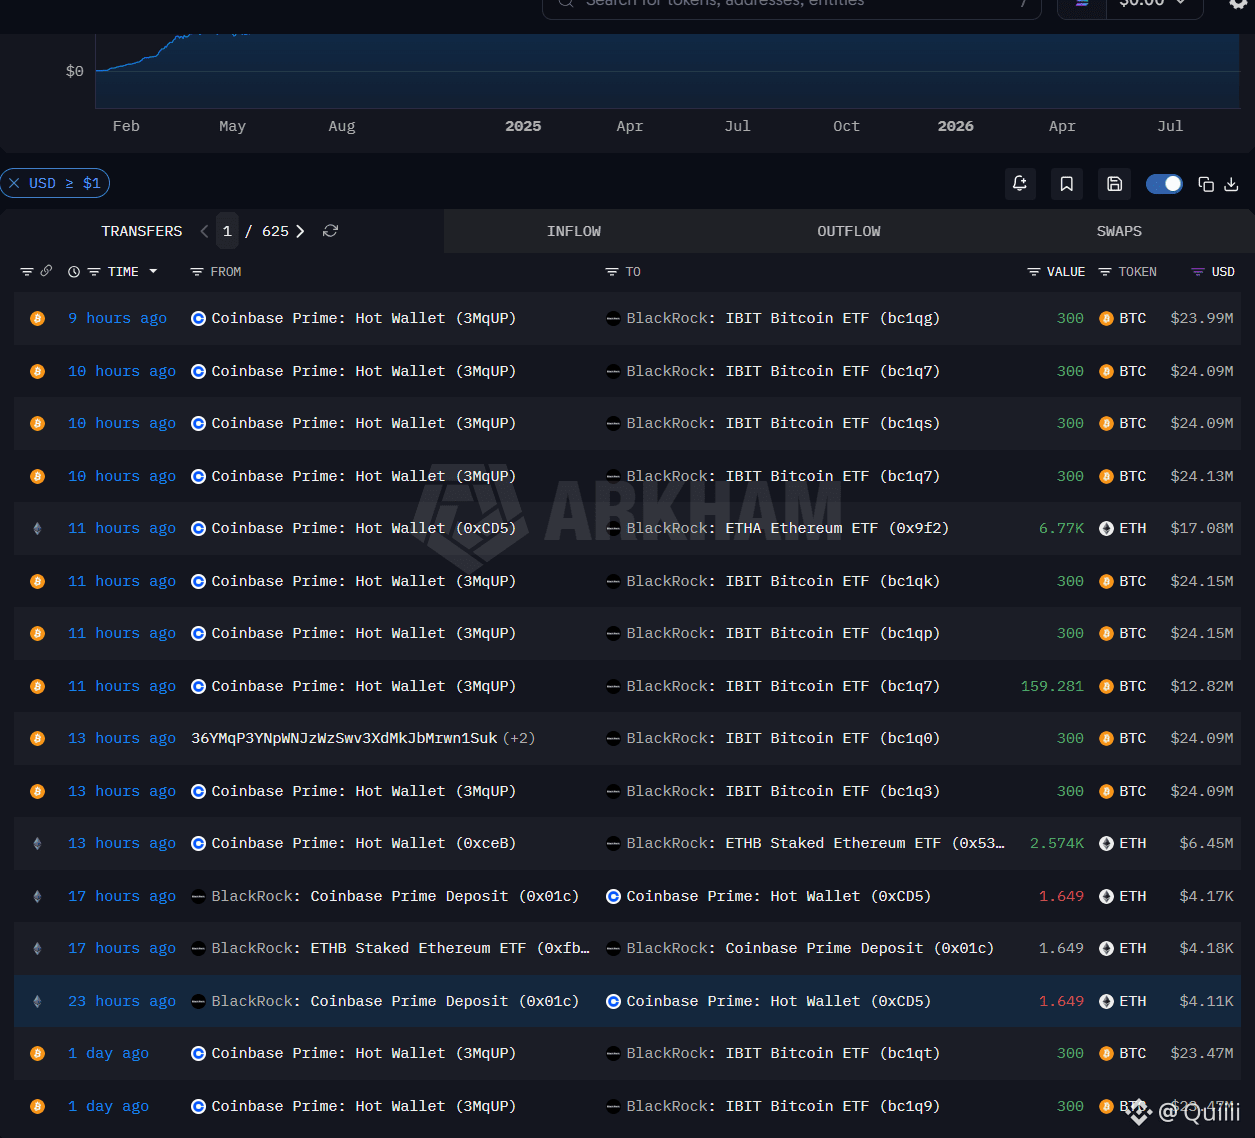Click the USD amount $4.11K
Viewport: 1255px width, 1138px height.
[1206, 1001]
